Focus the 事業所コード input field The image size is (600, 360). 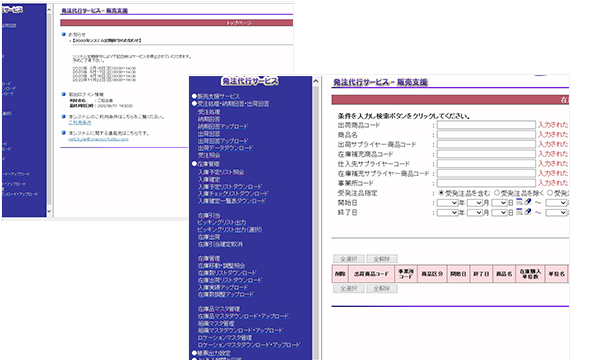coord(486,183)
